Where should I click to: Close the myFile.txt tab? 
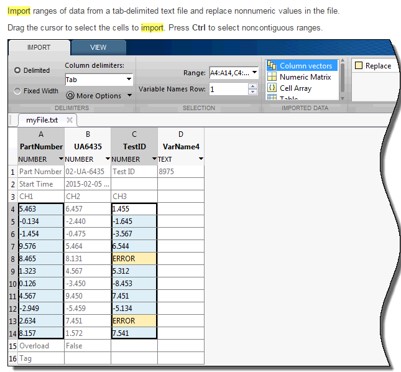[x=69, y=120]
